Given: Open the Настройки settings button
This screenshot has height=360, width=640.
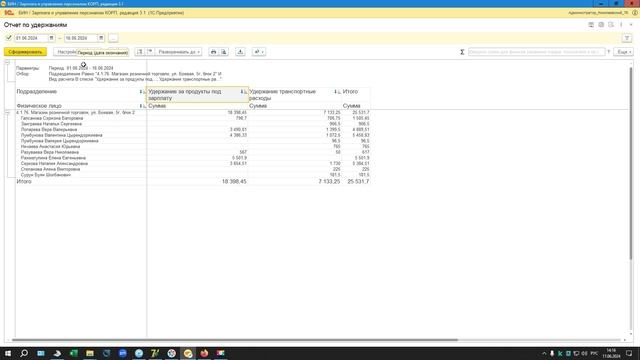Looking at the screenshot, I should [x=65, y=52].
